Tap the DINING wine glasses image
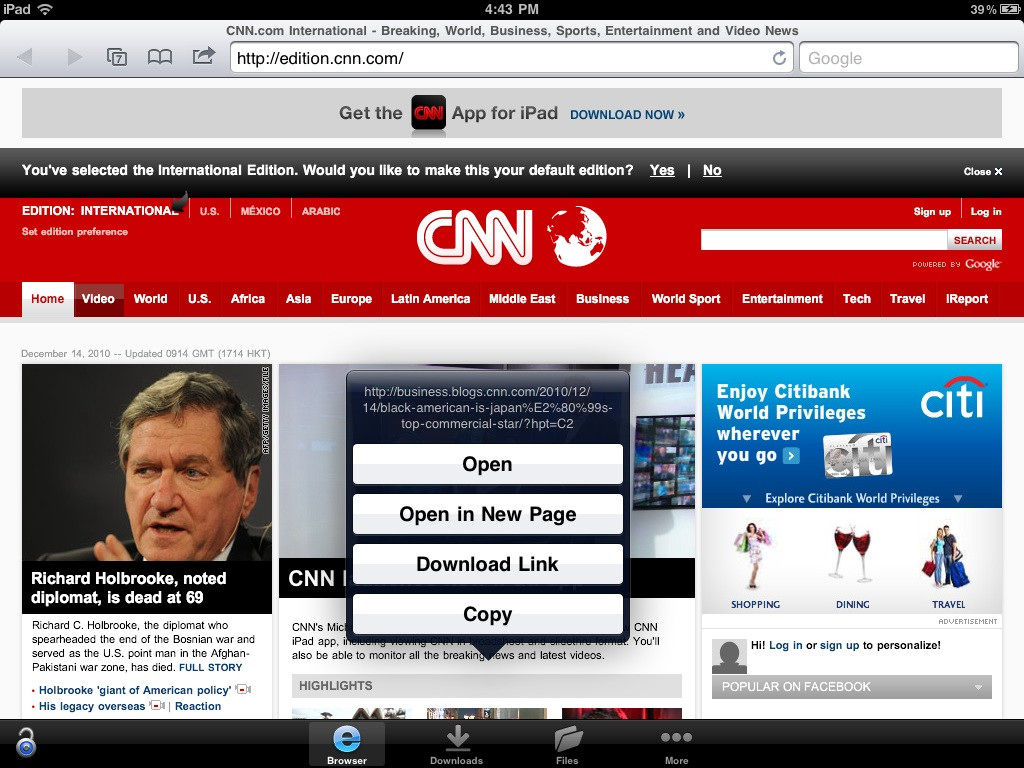 tap(852, 554)
